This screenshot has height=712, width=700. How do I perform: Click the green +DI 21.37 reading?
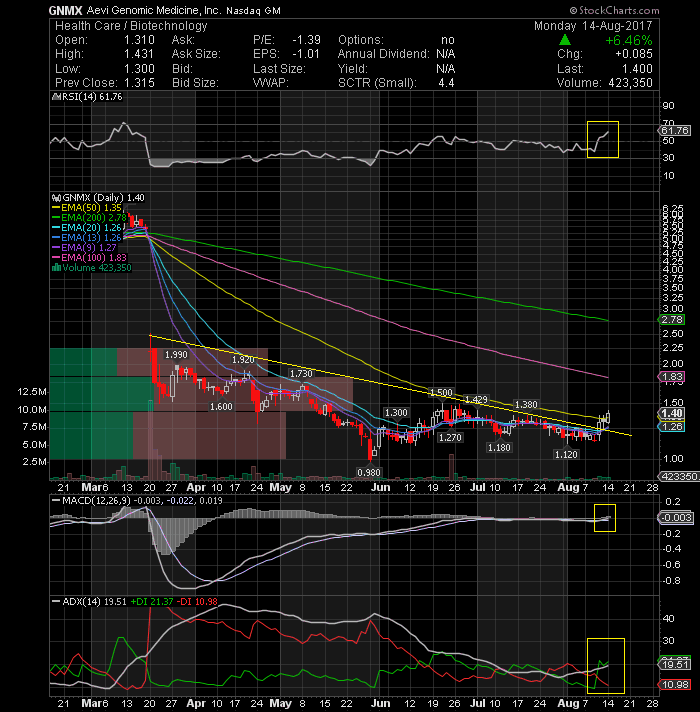(x=152, y=602)
